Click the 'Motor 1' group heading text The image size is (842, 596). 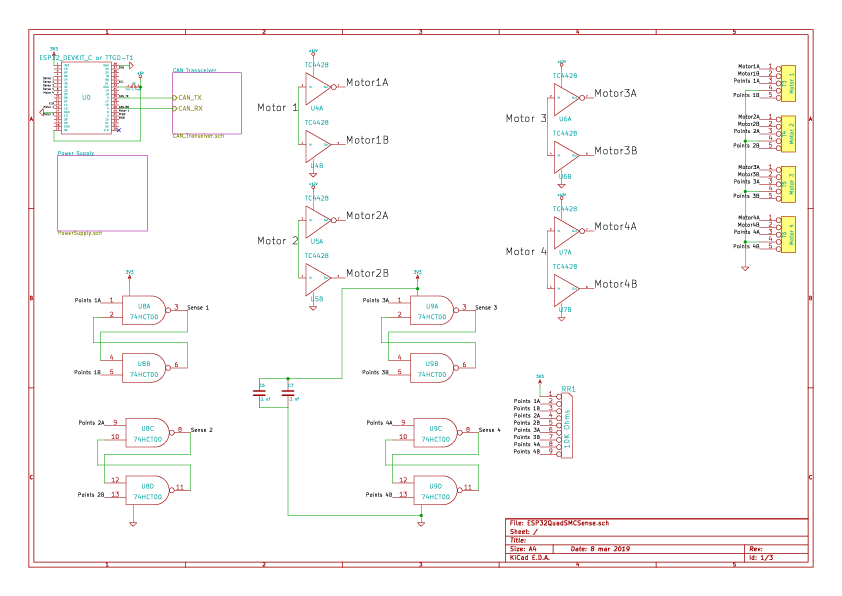coord(277,108)
